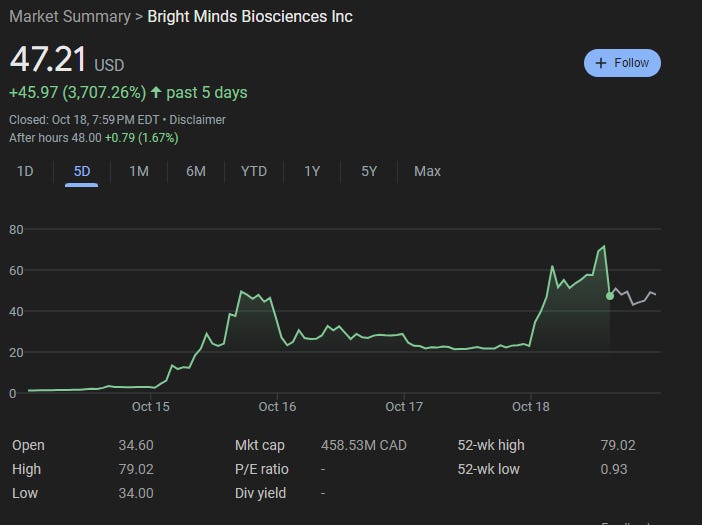The width and height of the screenshot is (702, 525).
Task: Switch to the 1Y chart range
Action: coord(312,171)
